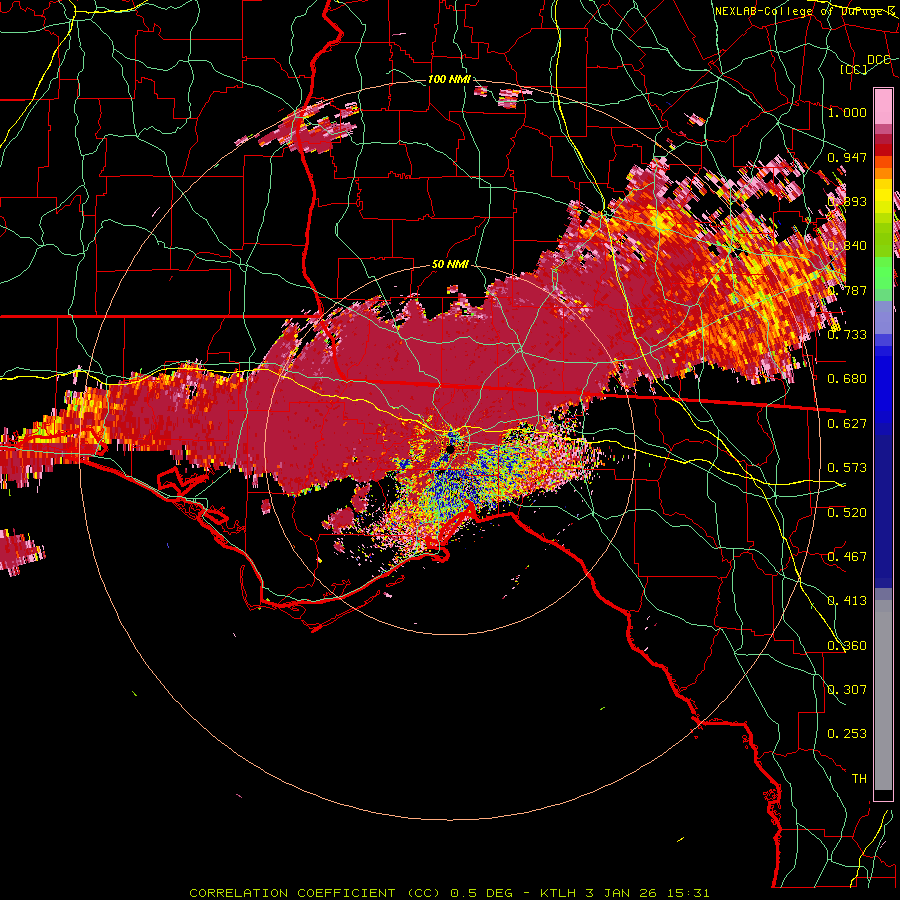Viewport: 900px width, 900px height.
Task: Select the 0.573 legend value
Action: (847, 468)
